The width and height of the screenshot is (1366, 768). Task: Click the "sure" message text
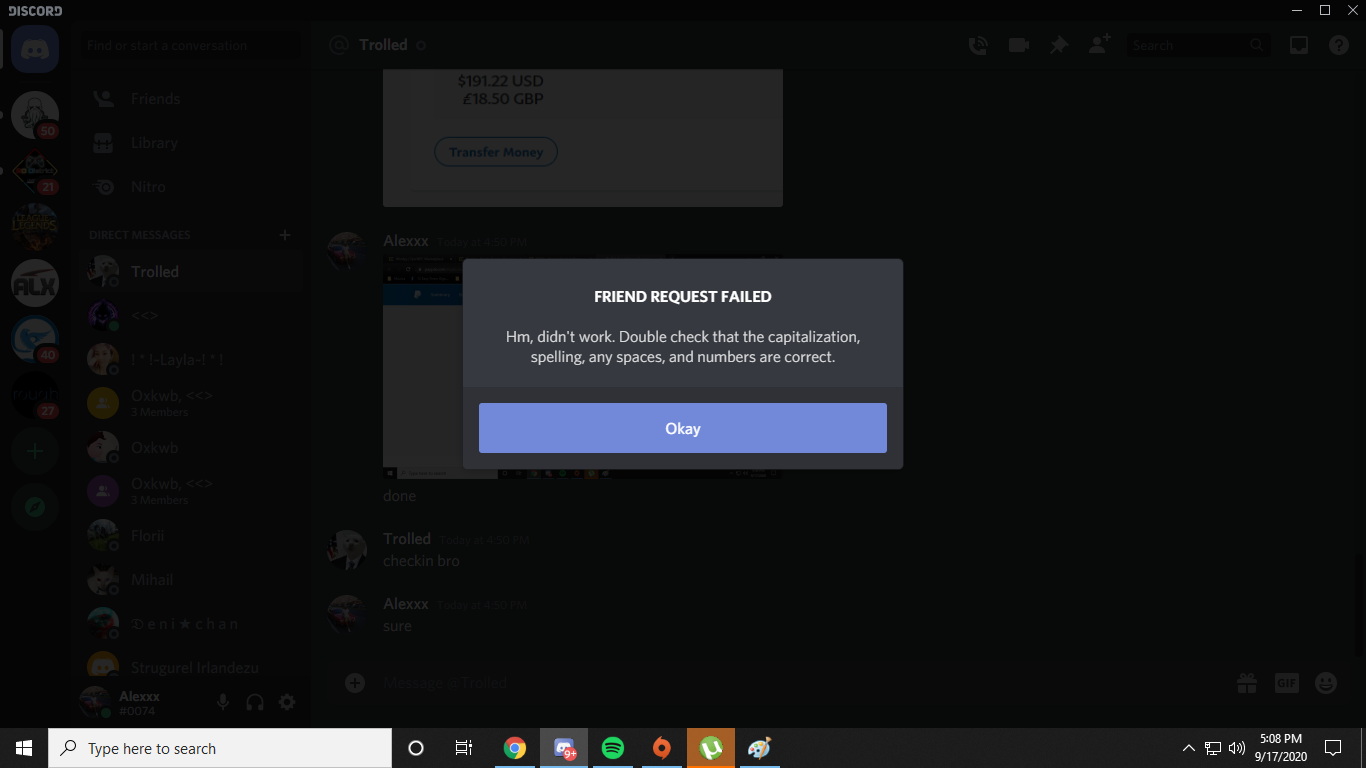click(x=397, y=626)
